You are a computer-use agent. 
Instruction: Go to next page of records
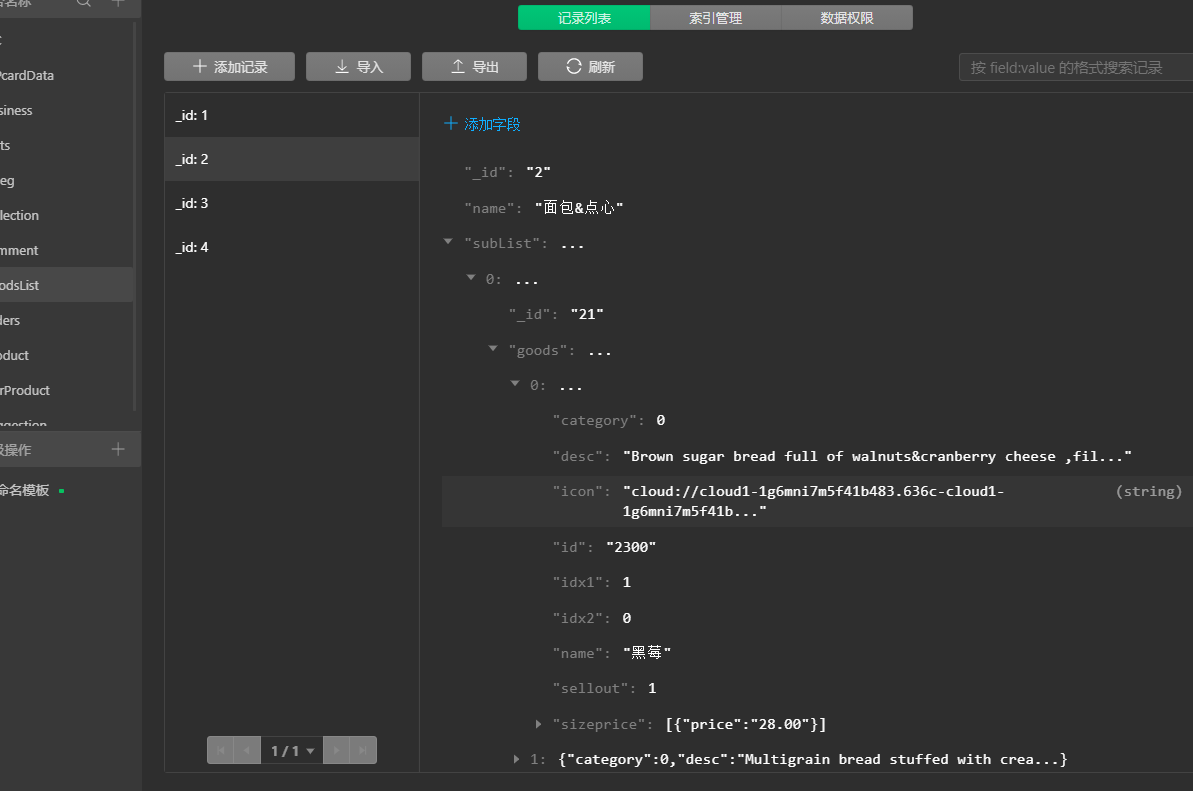[336, 750]
